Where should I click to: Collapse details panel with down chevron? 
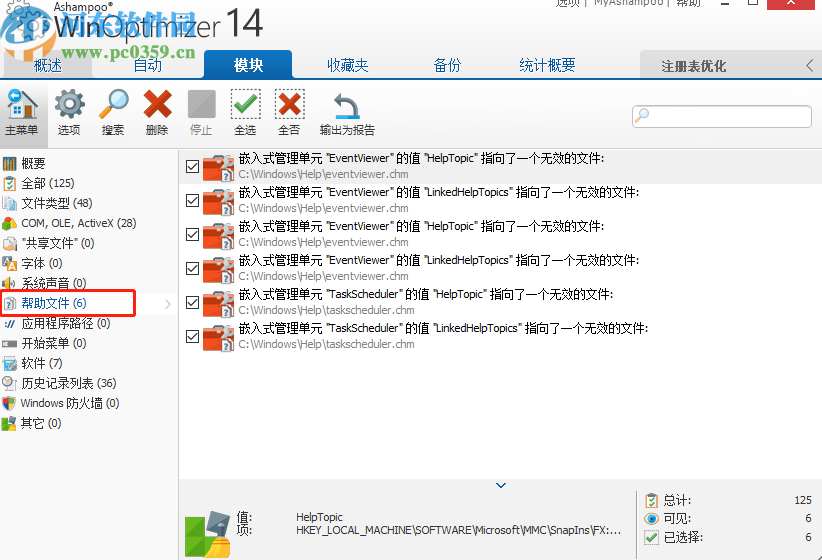point(501,486)
